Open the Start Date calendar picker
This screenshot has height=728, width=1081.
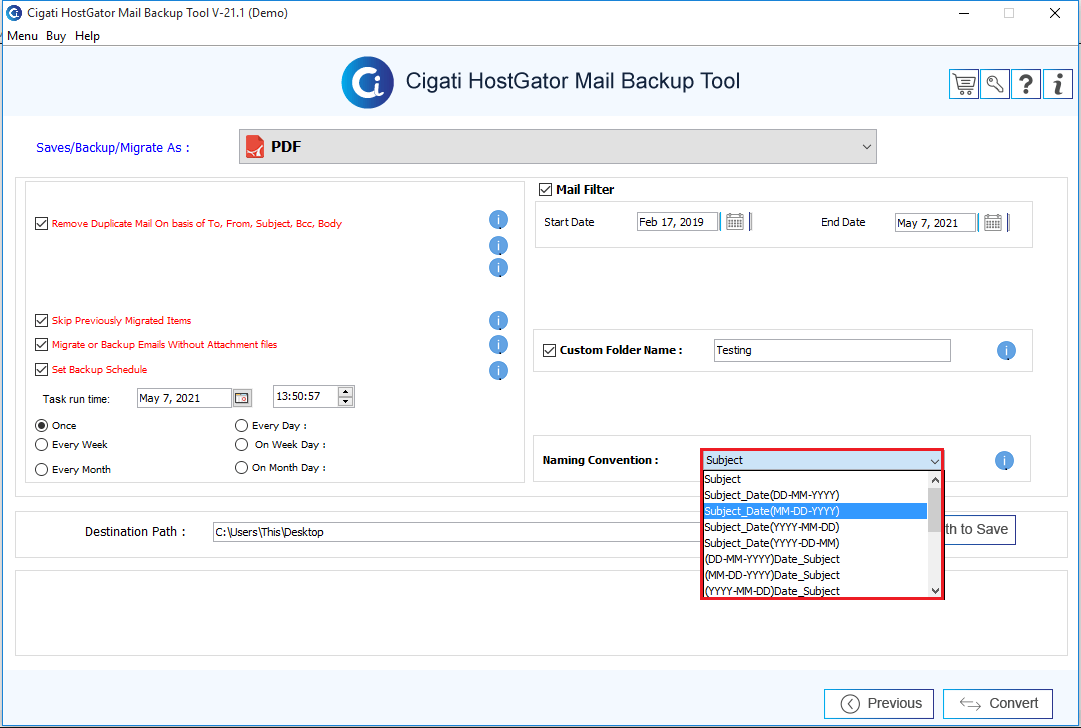735,222
